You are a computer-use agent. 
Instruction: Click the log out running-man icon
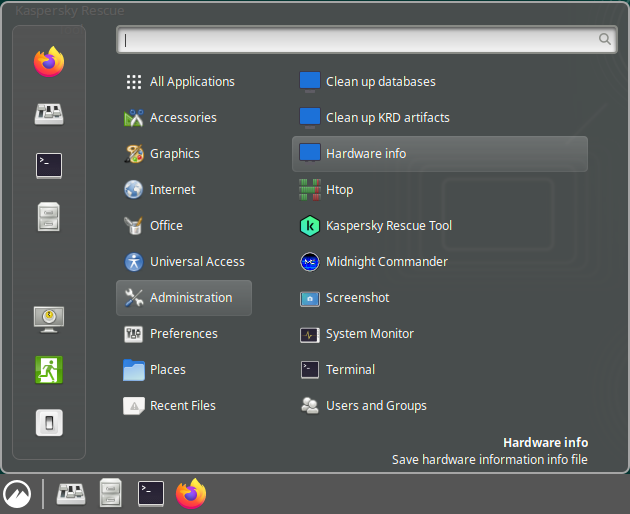pyautogui.click(x=49, y=369)
